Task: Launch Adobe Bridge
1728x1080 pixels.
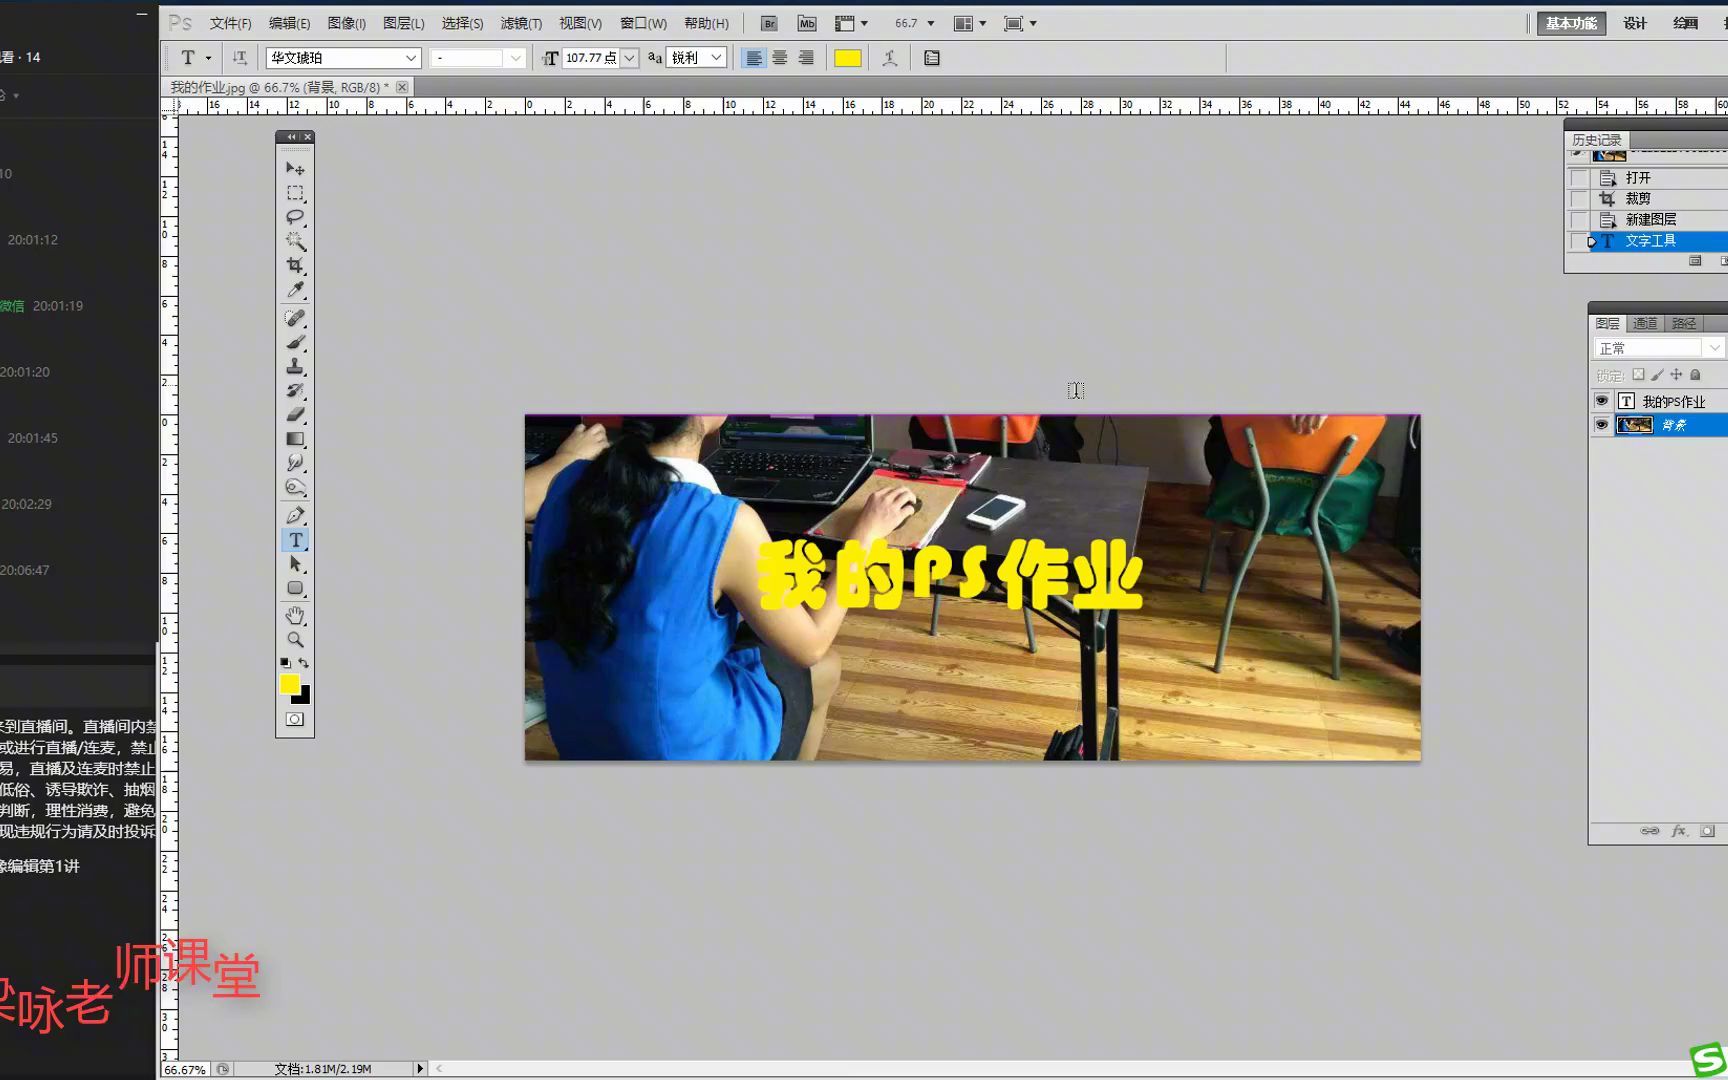Action: (x=769, y=23)
